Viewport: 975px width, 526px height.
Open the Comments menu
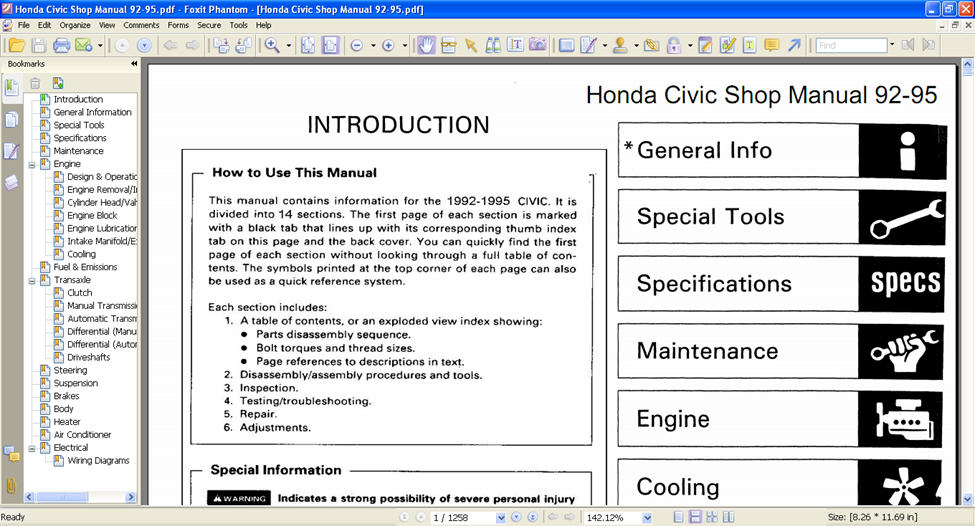pos(141,25)
